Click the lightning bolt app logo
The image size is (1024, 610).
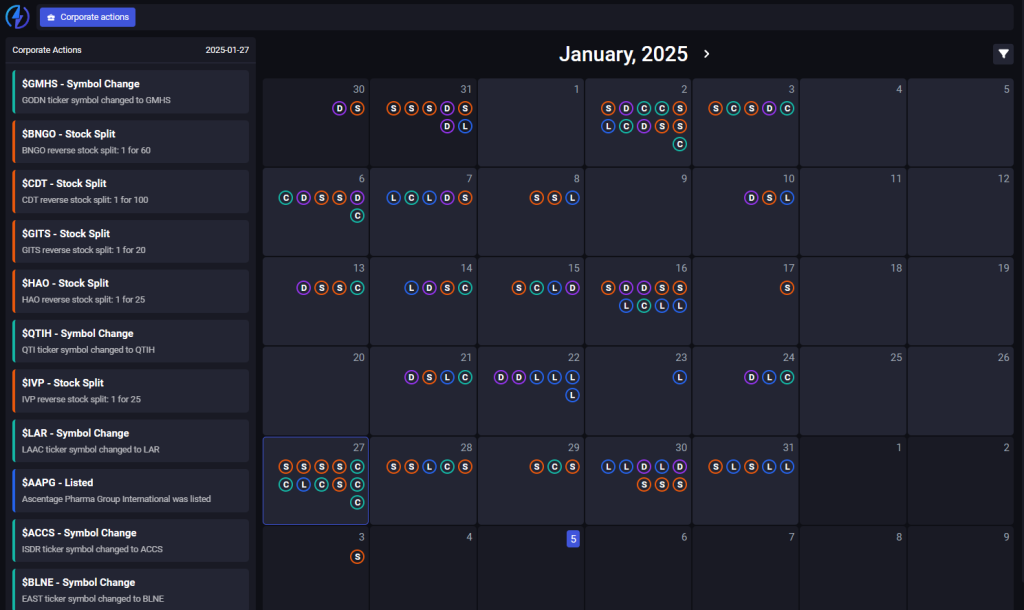[x=17, y=16]
